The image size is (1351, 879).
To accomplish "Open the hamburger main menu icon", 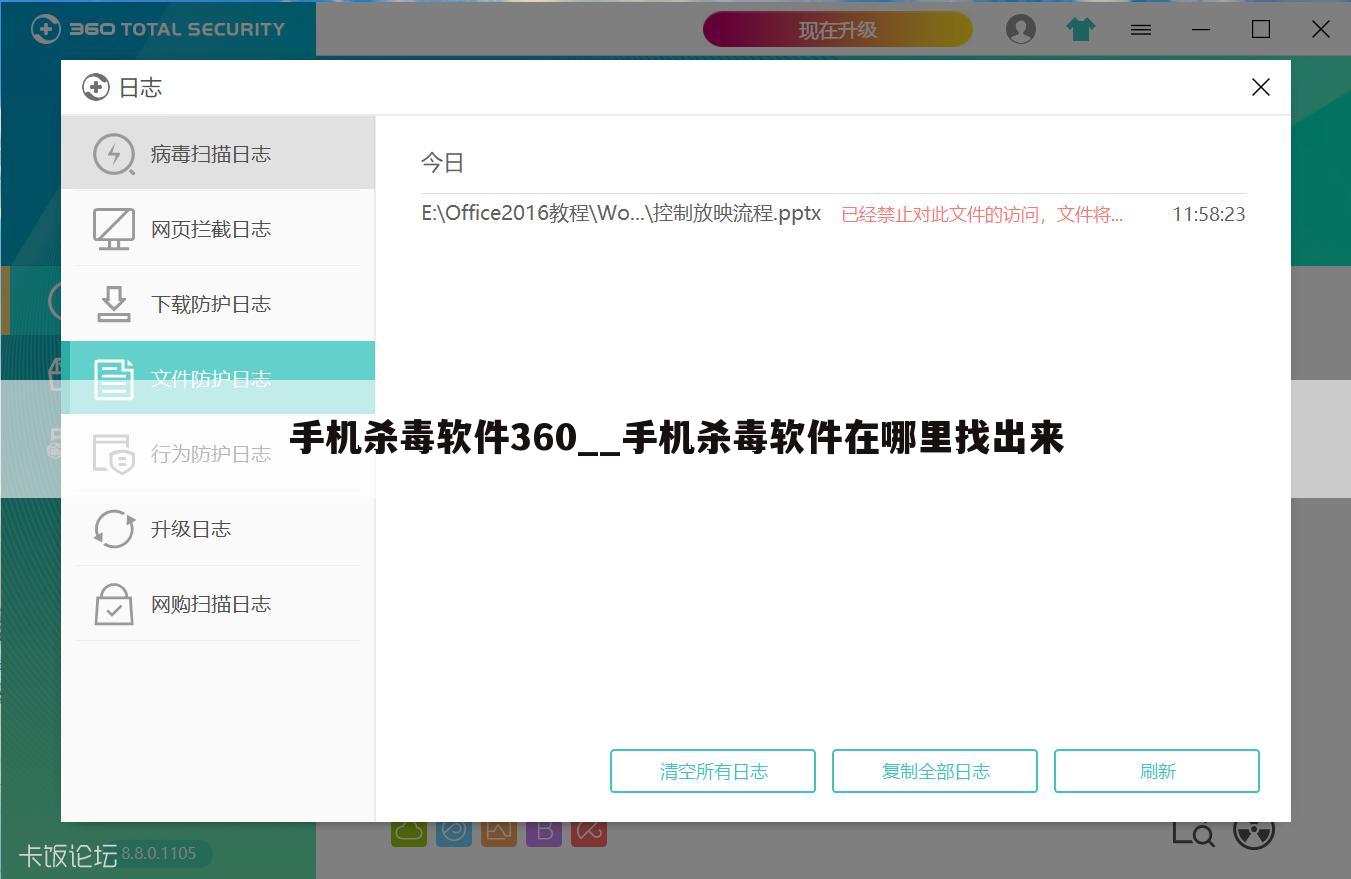I will (x=1141, y=30).
